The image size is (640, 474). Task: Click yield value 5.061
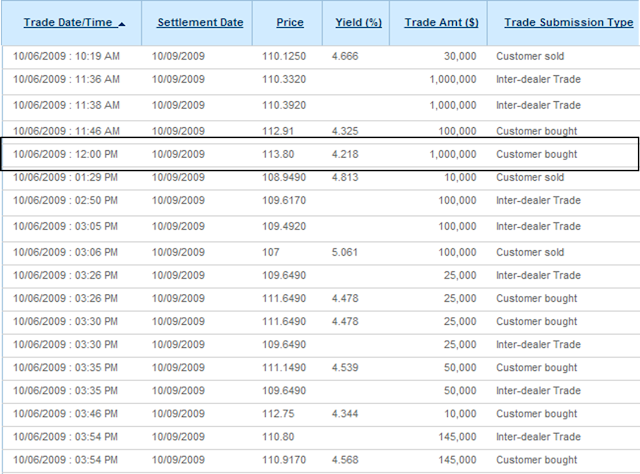(x=344, y=252)
